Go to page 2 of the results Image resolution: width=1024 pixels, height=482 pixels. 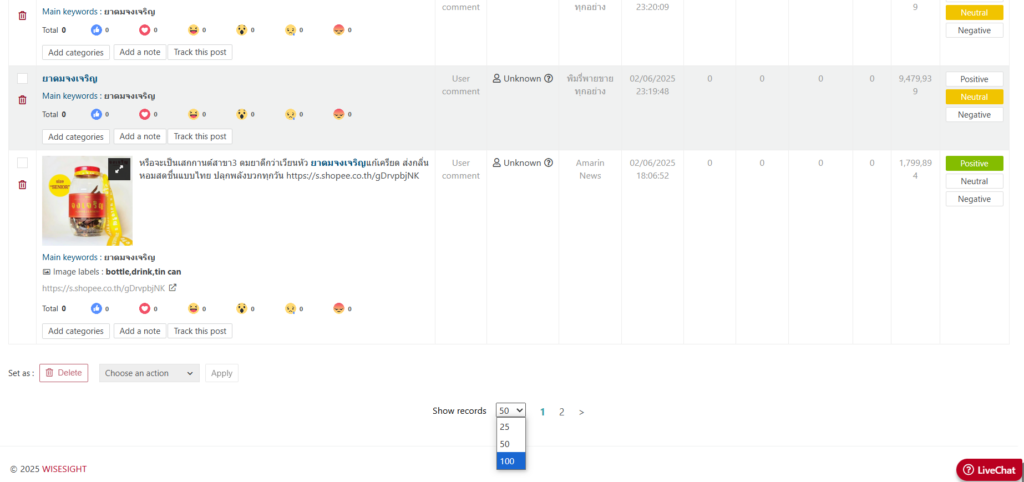(562, 411)
